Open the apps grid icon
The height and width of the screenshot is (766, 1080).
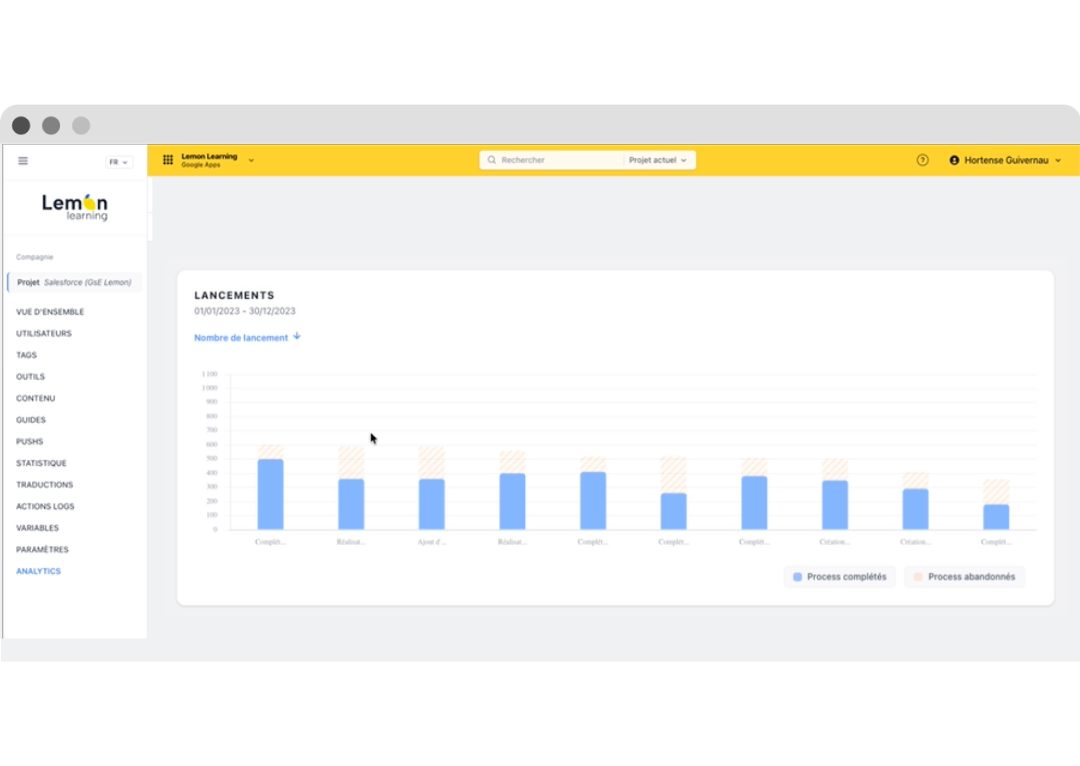168,160
